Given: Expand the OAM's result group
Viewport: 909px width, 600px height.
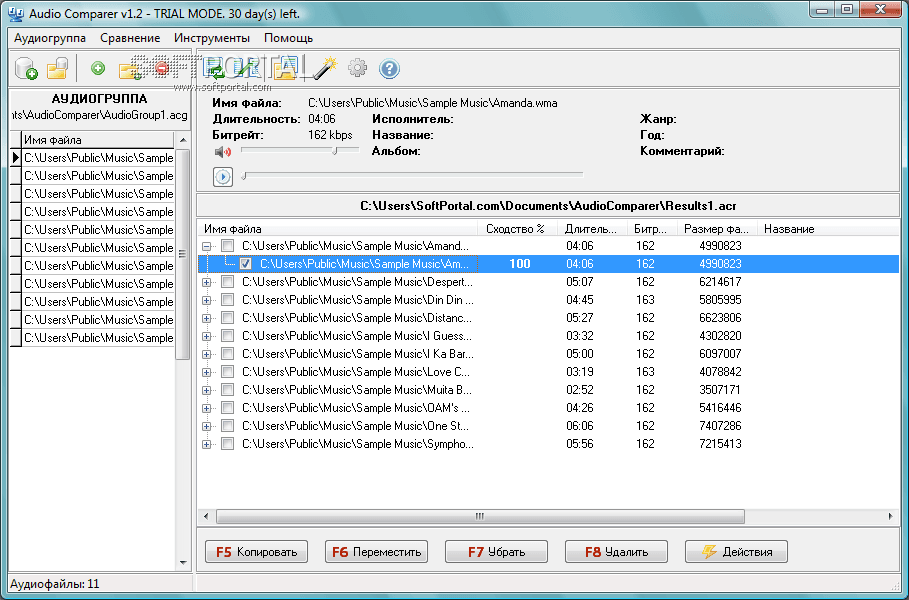Looking at the screenshot, I should click(206, 408).
